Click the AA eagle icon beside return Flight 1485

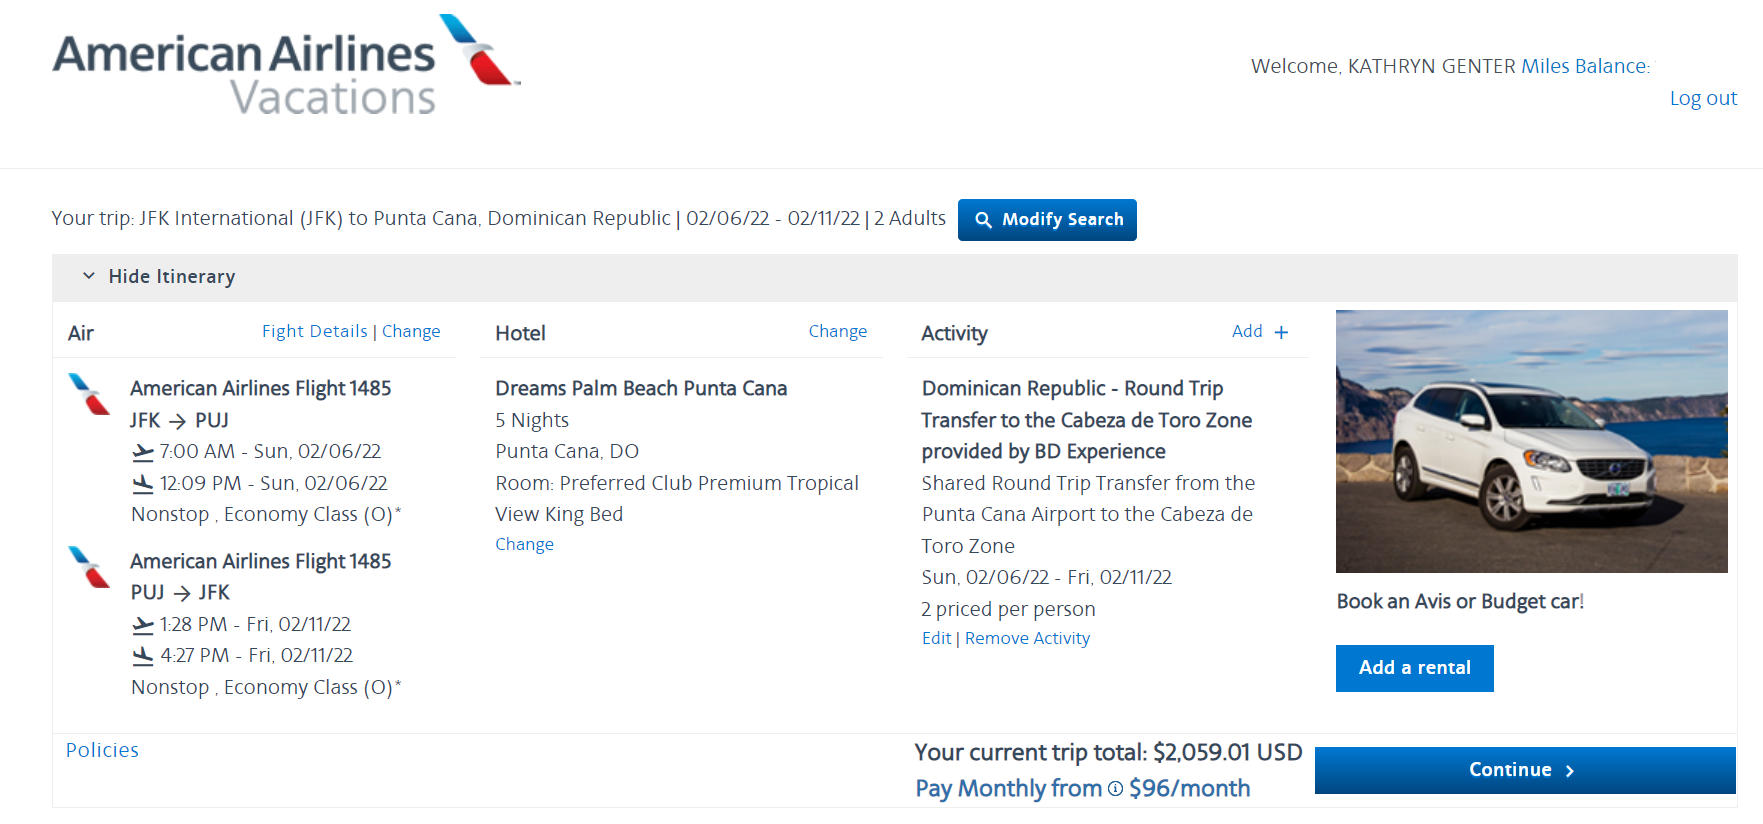click(x=89, y=568)
